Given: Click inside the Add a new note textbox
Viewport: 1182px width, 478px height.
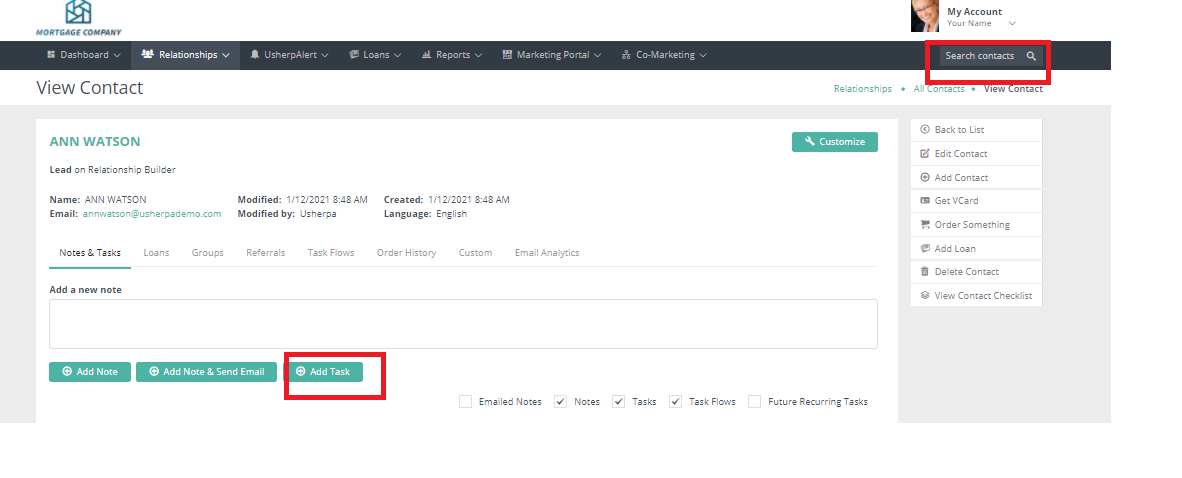Looking at the screenshot, I should pyautogui.click(x=463, y=324).
